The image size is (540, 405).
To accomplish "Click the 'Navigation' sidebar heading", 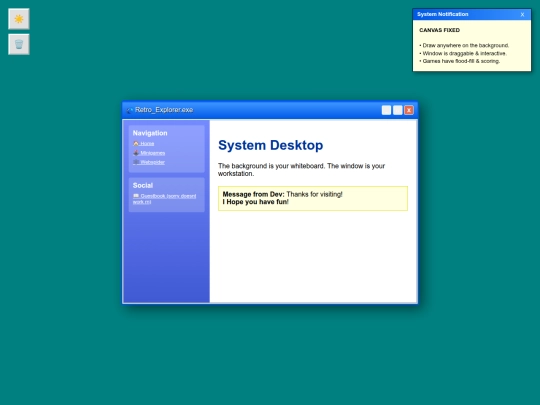I will [150, 133].
